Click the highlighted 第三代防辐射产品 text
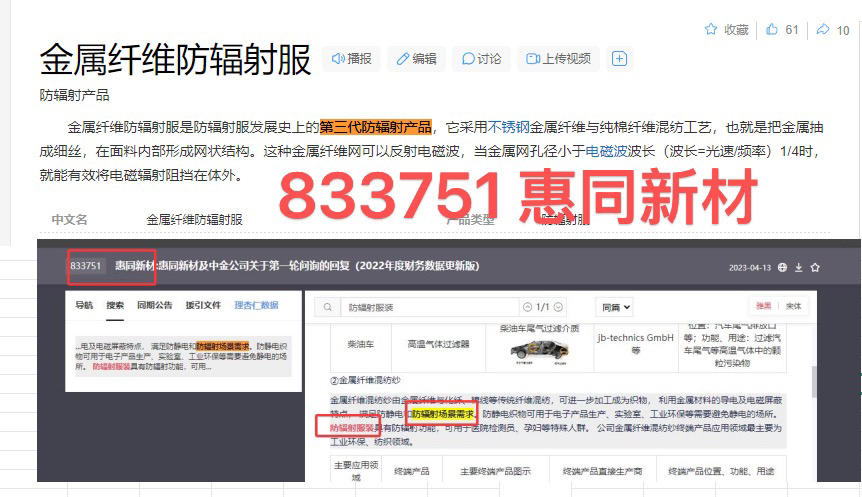 point(375,128)
